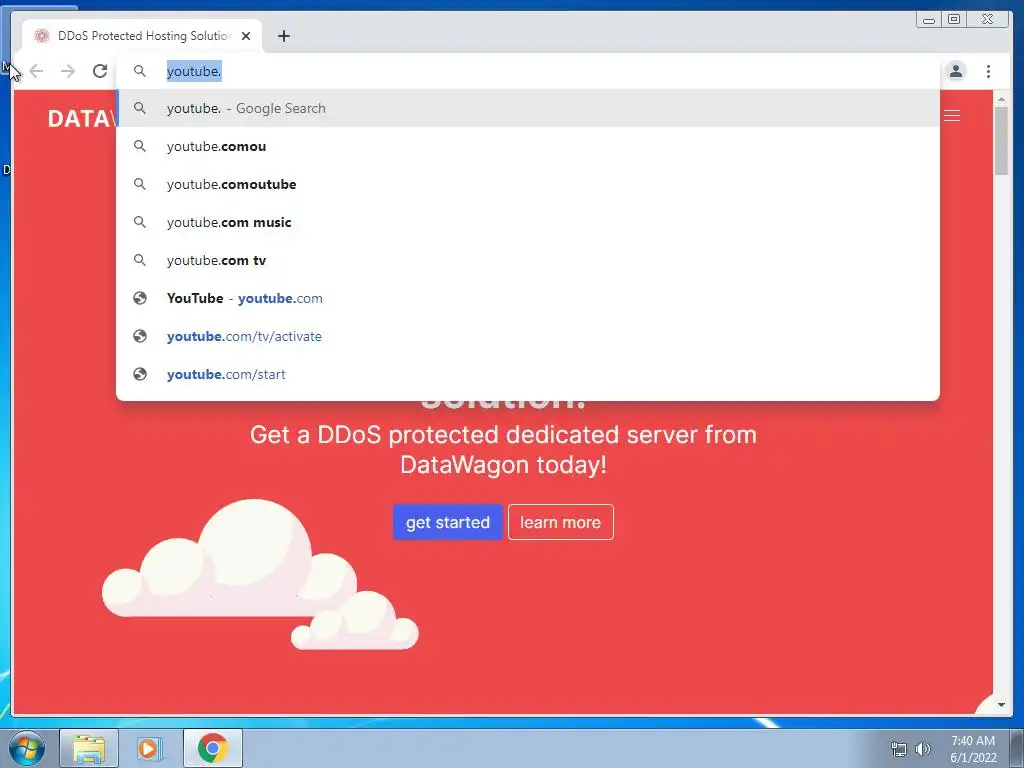1024x768 pixels.
Task: Click the page scrollbar down arrow
Action: pyautogui.click(x=1001, y=705)
